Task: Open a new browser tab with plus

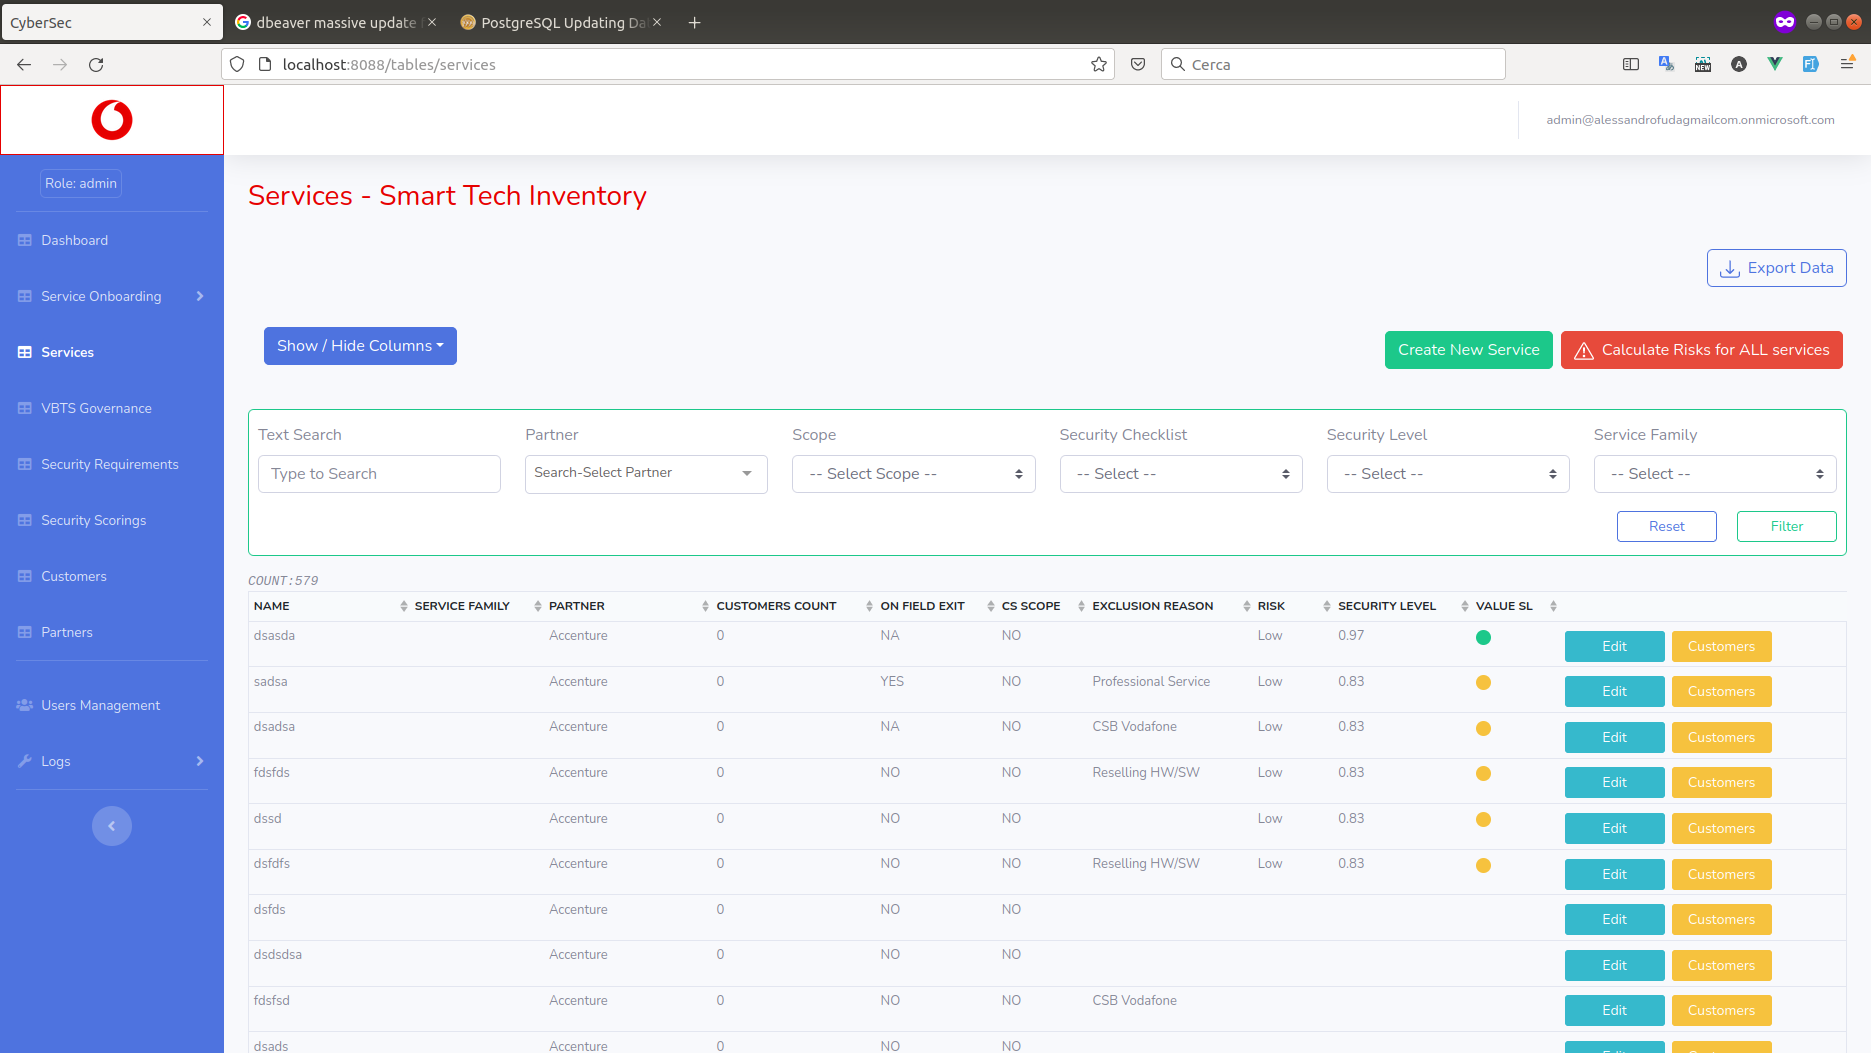Action: point(694,22)
